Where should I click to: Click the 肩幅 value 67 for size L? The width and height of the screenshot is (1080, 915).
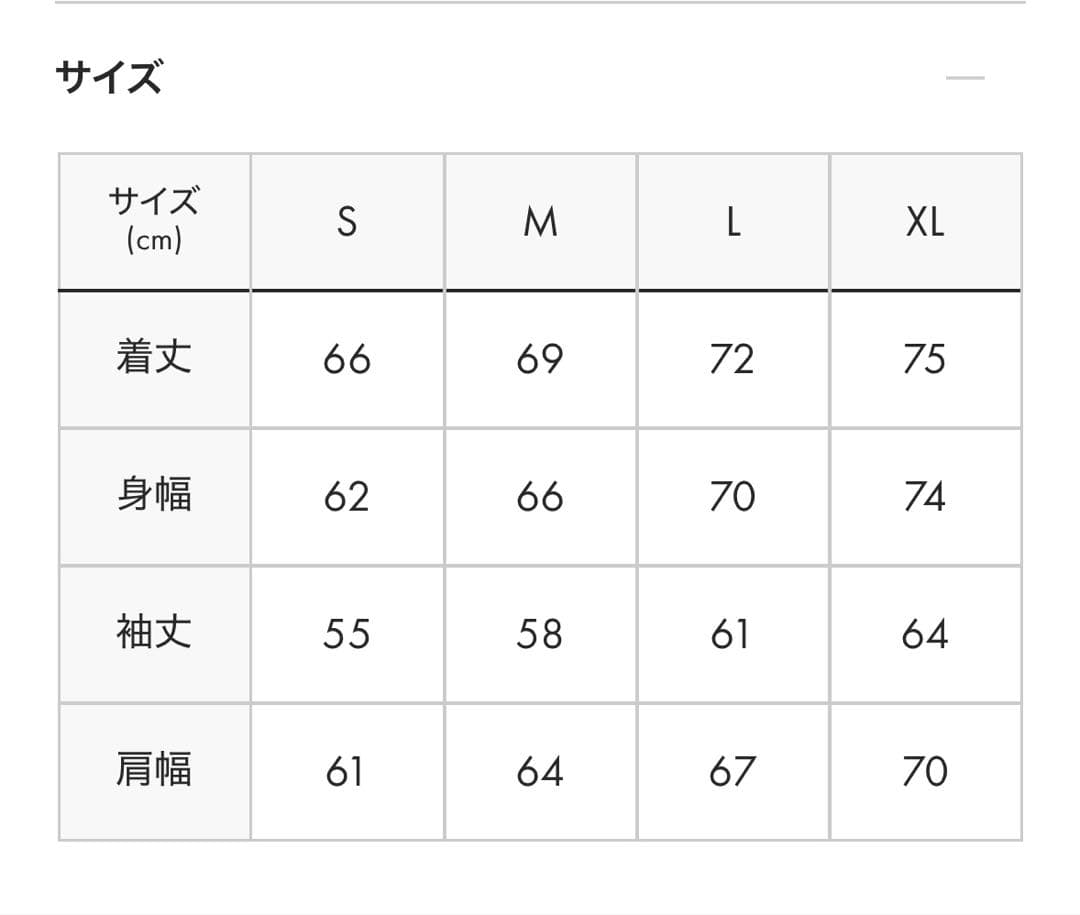[733, 771]
